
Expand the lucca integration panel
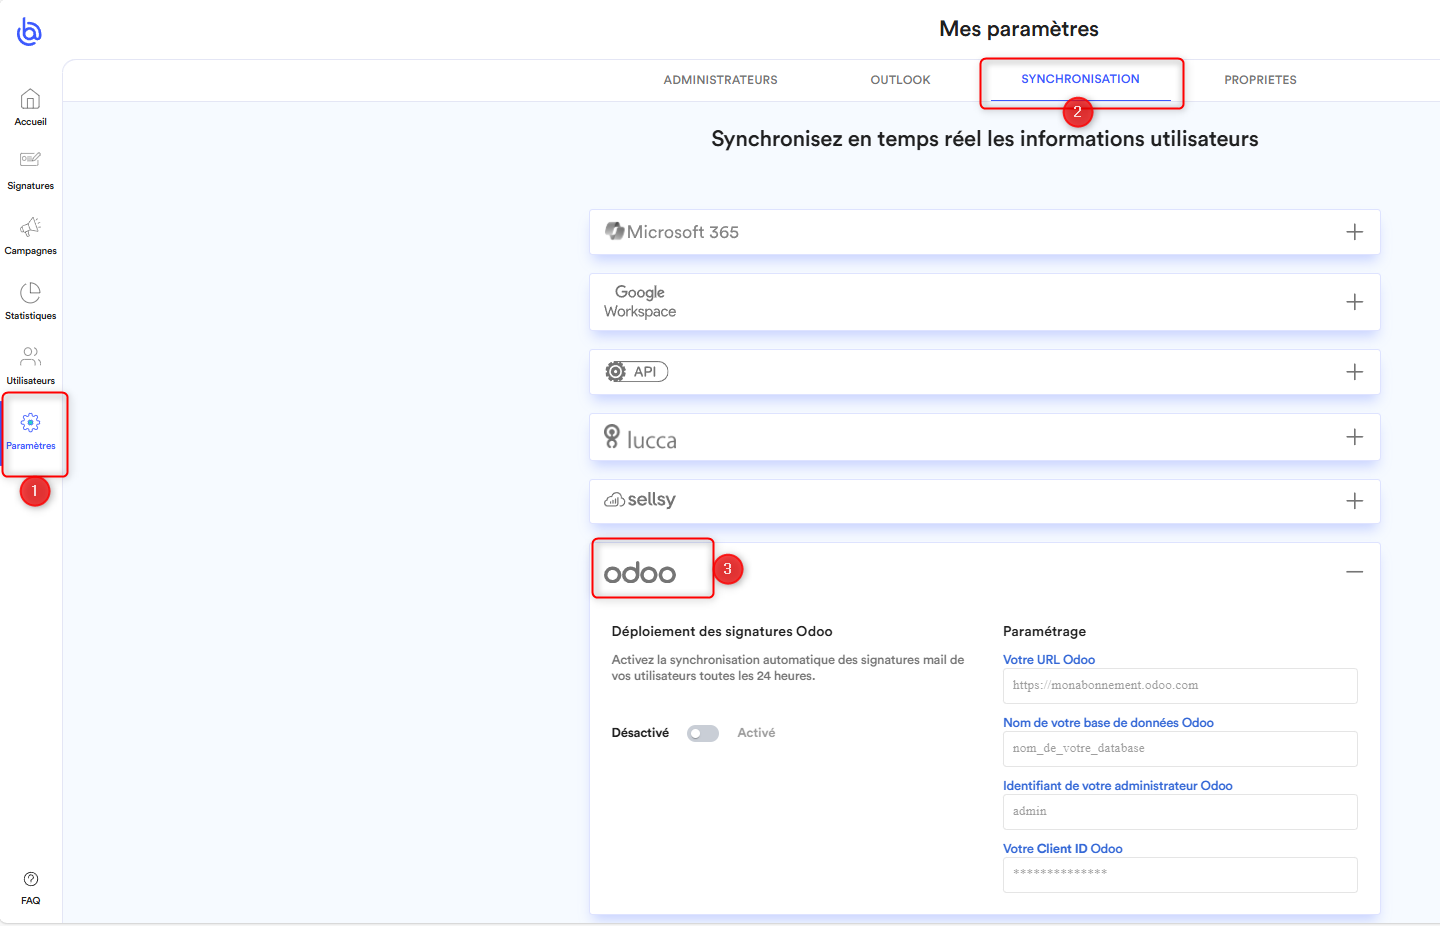[1354, 437]
